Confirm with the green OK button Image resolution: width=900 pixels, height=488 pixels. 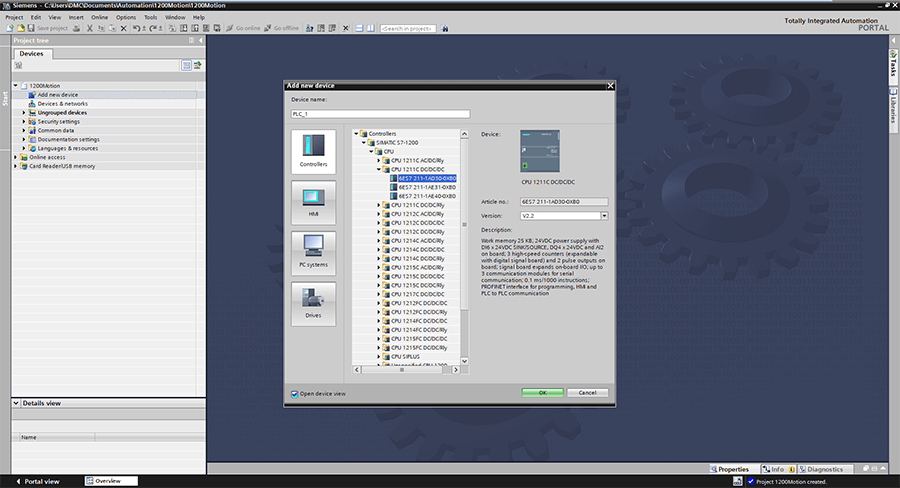pyautogui.click(x=542, y=393)
